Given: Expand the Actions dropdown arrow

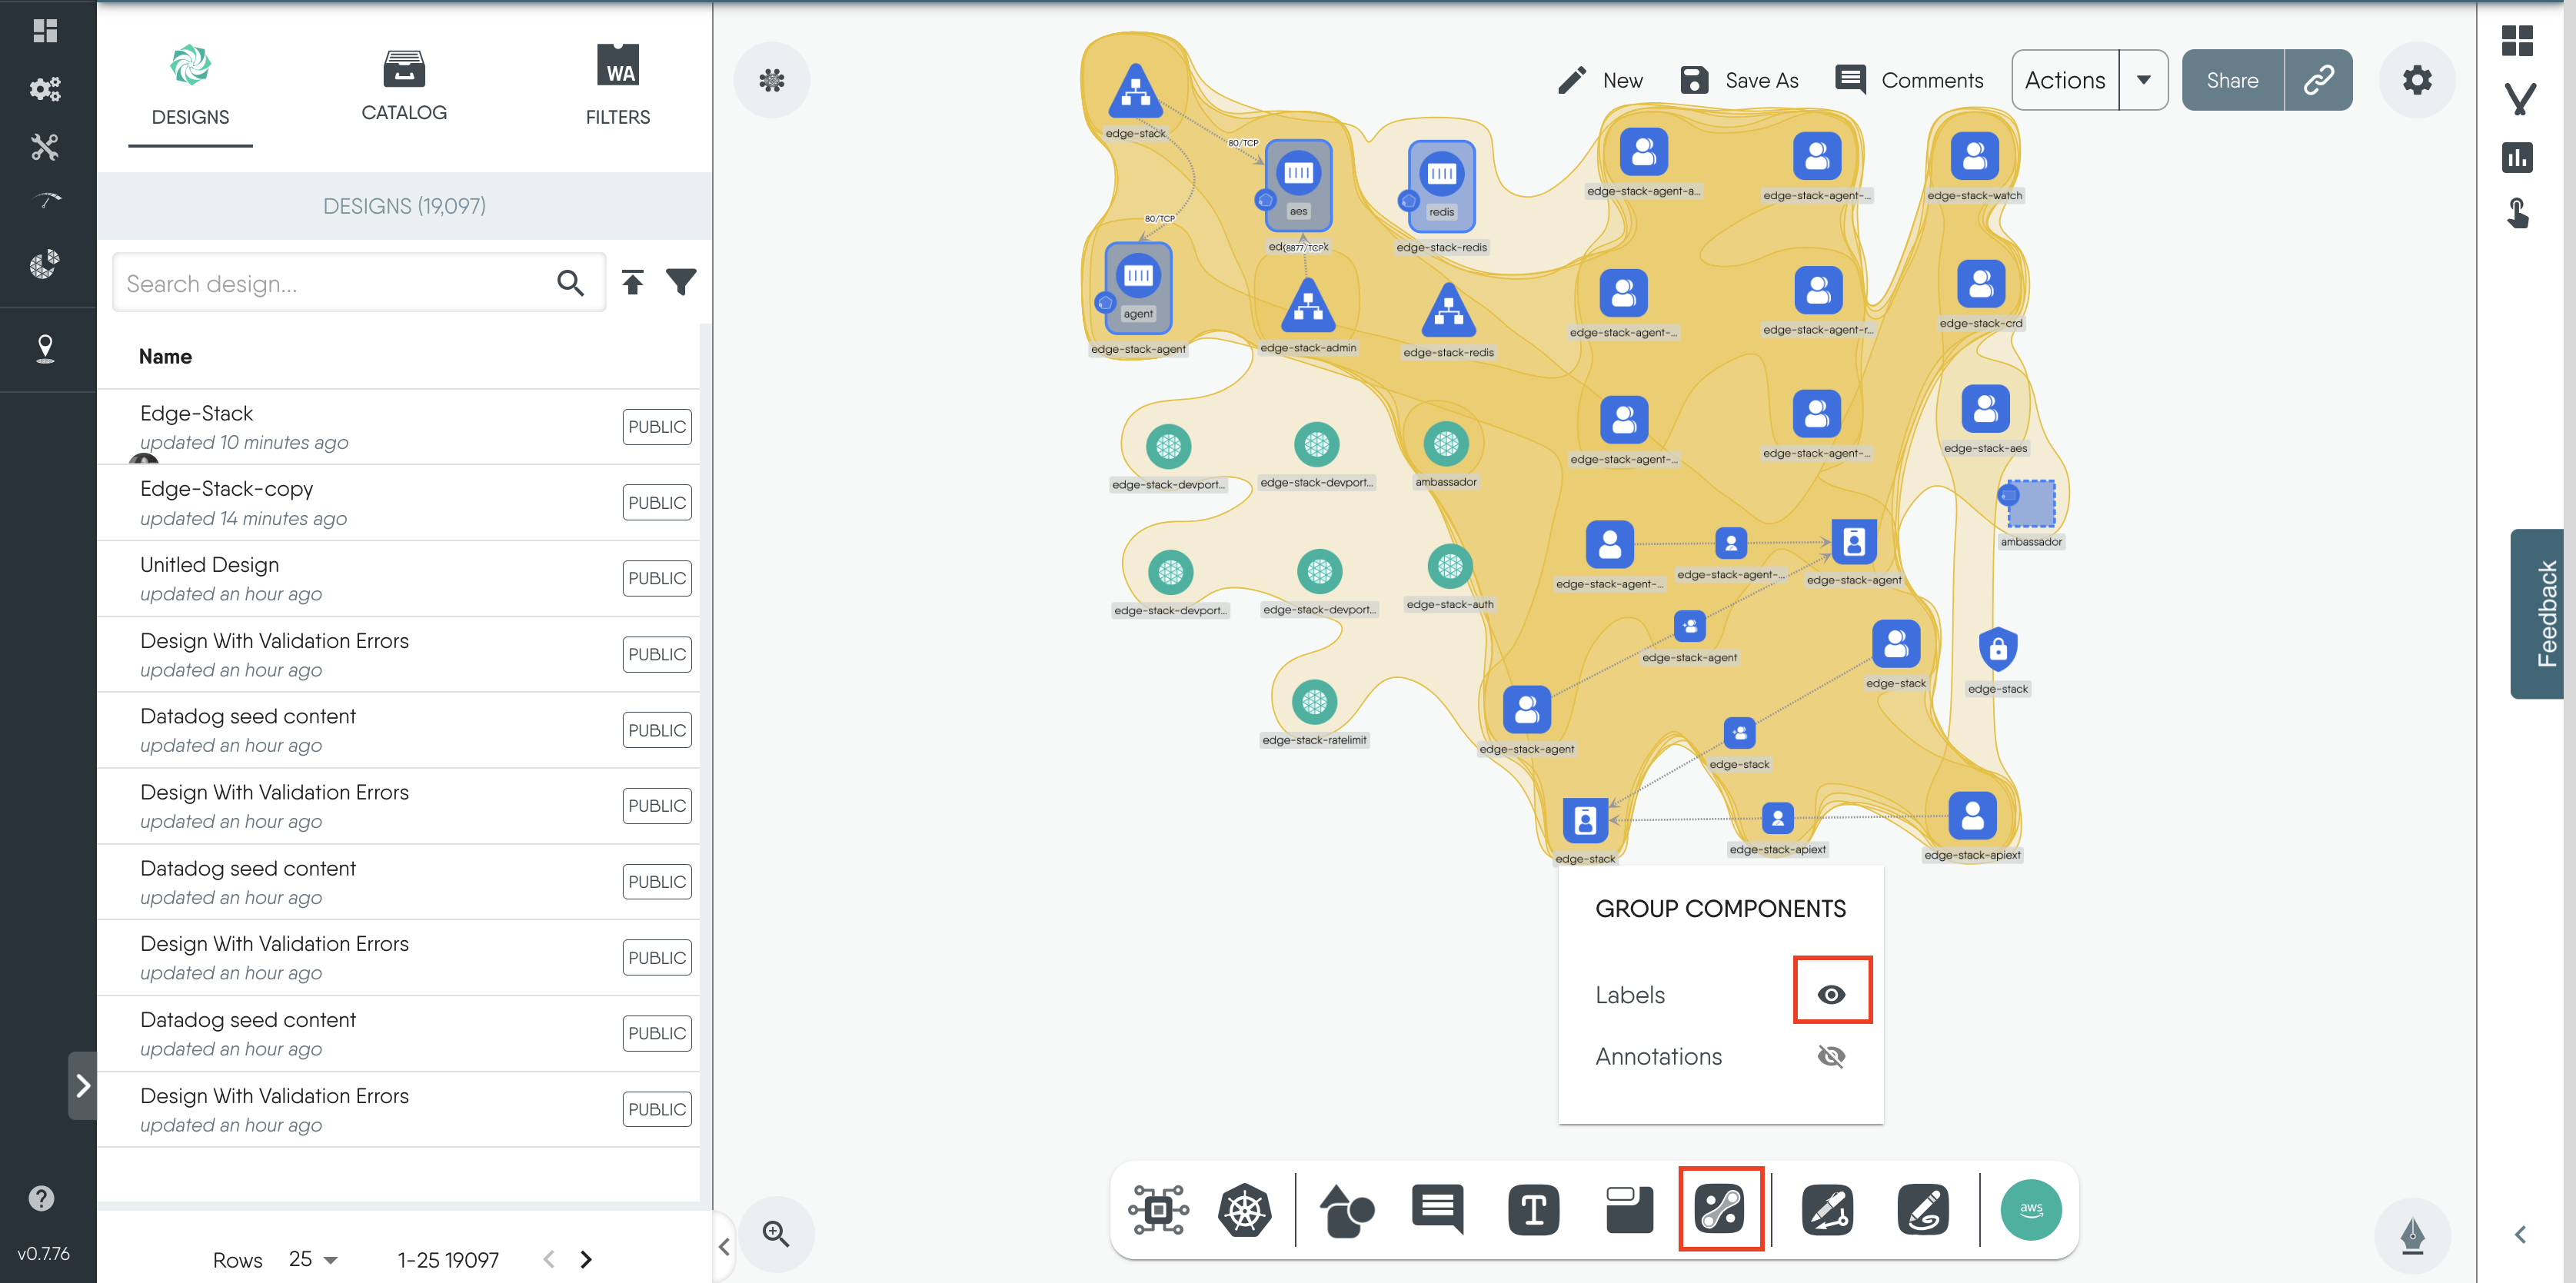Looking at the screenshot, I should coord(2143,80).
